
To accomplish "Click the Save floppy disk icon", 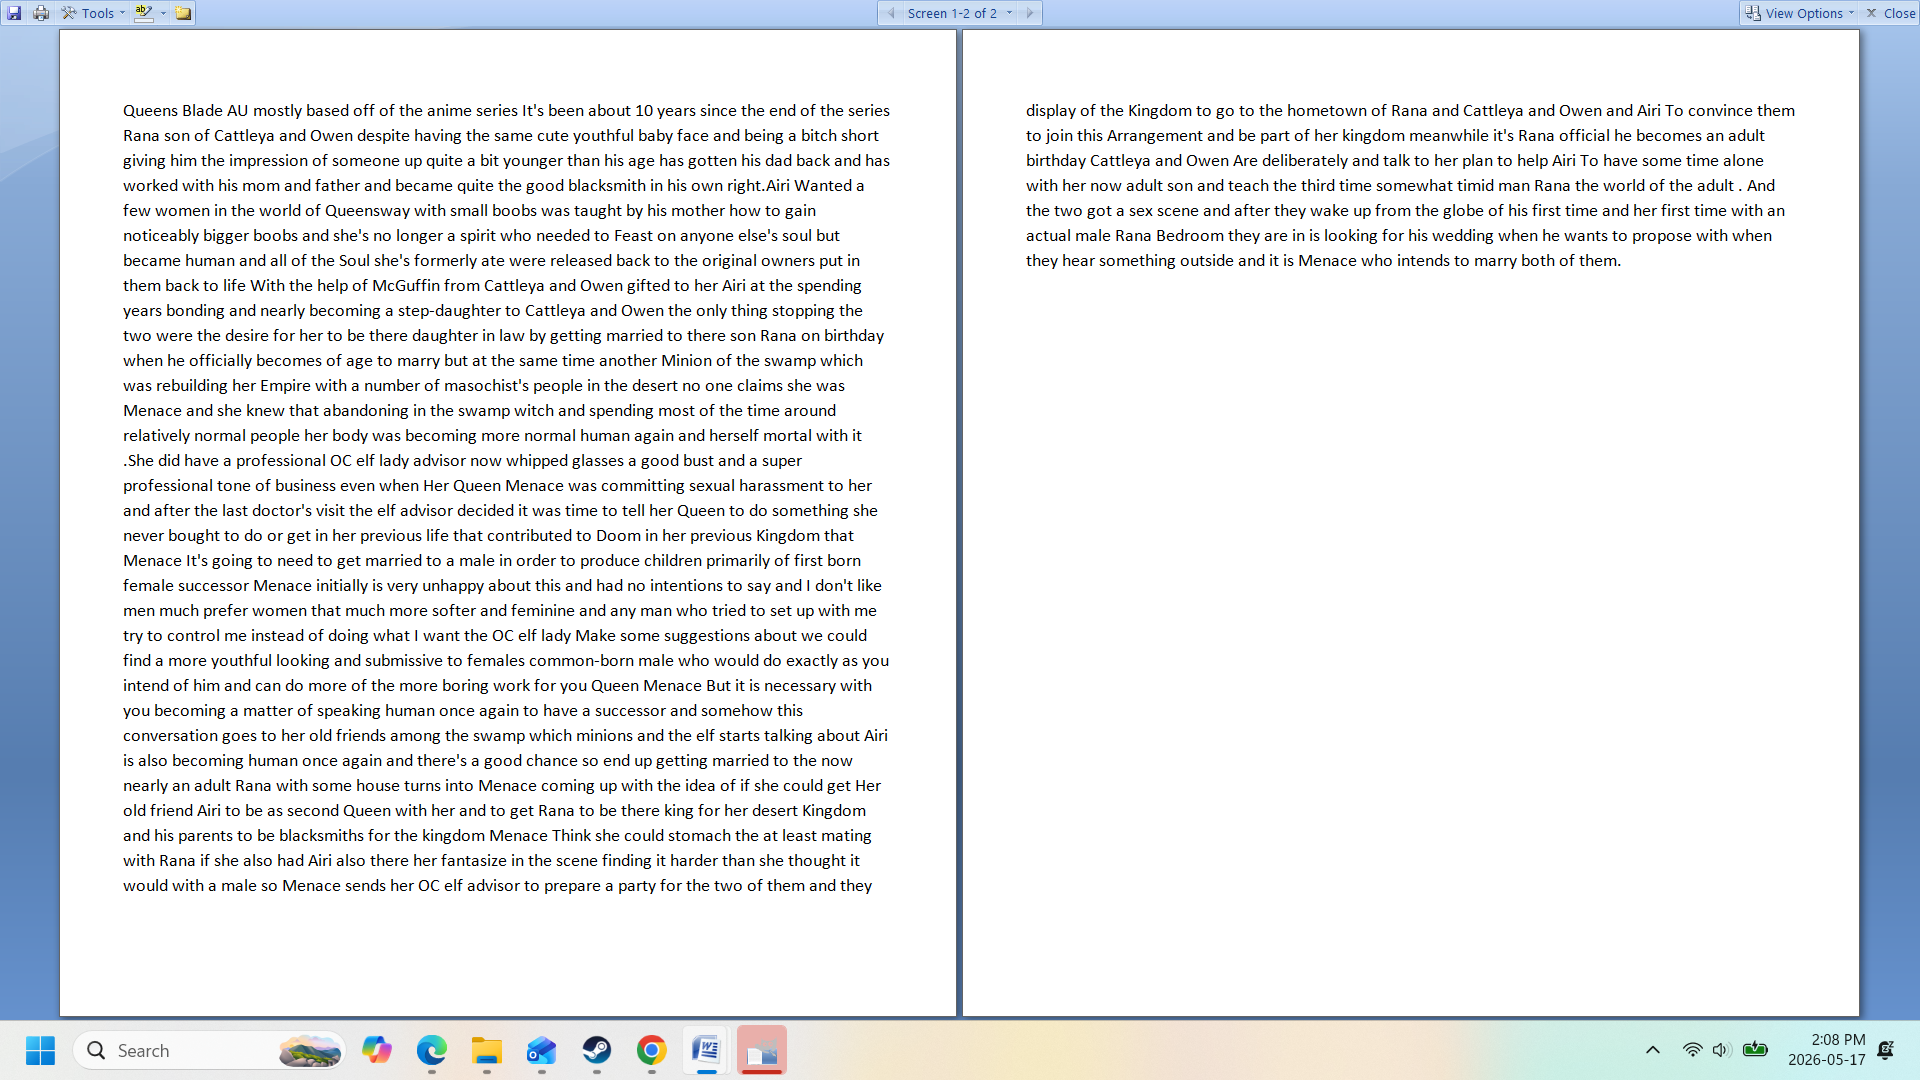I will tap(14, 13).
